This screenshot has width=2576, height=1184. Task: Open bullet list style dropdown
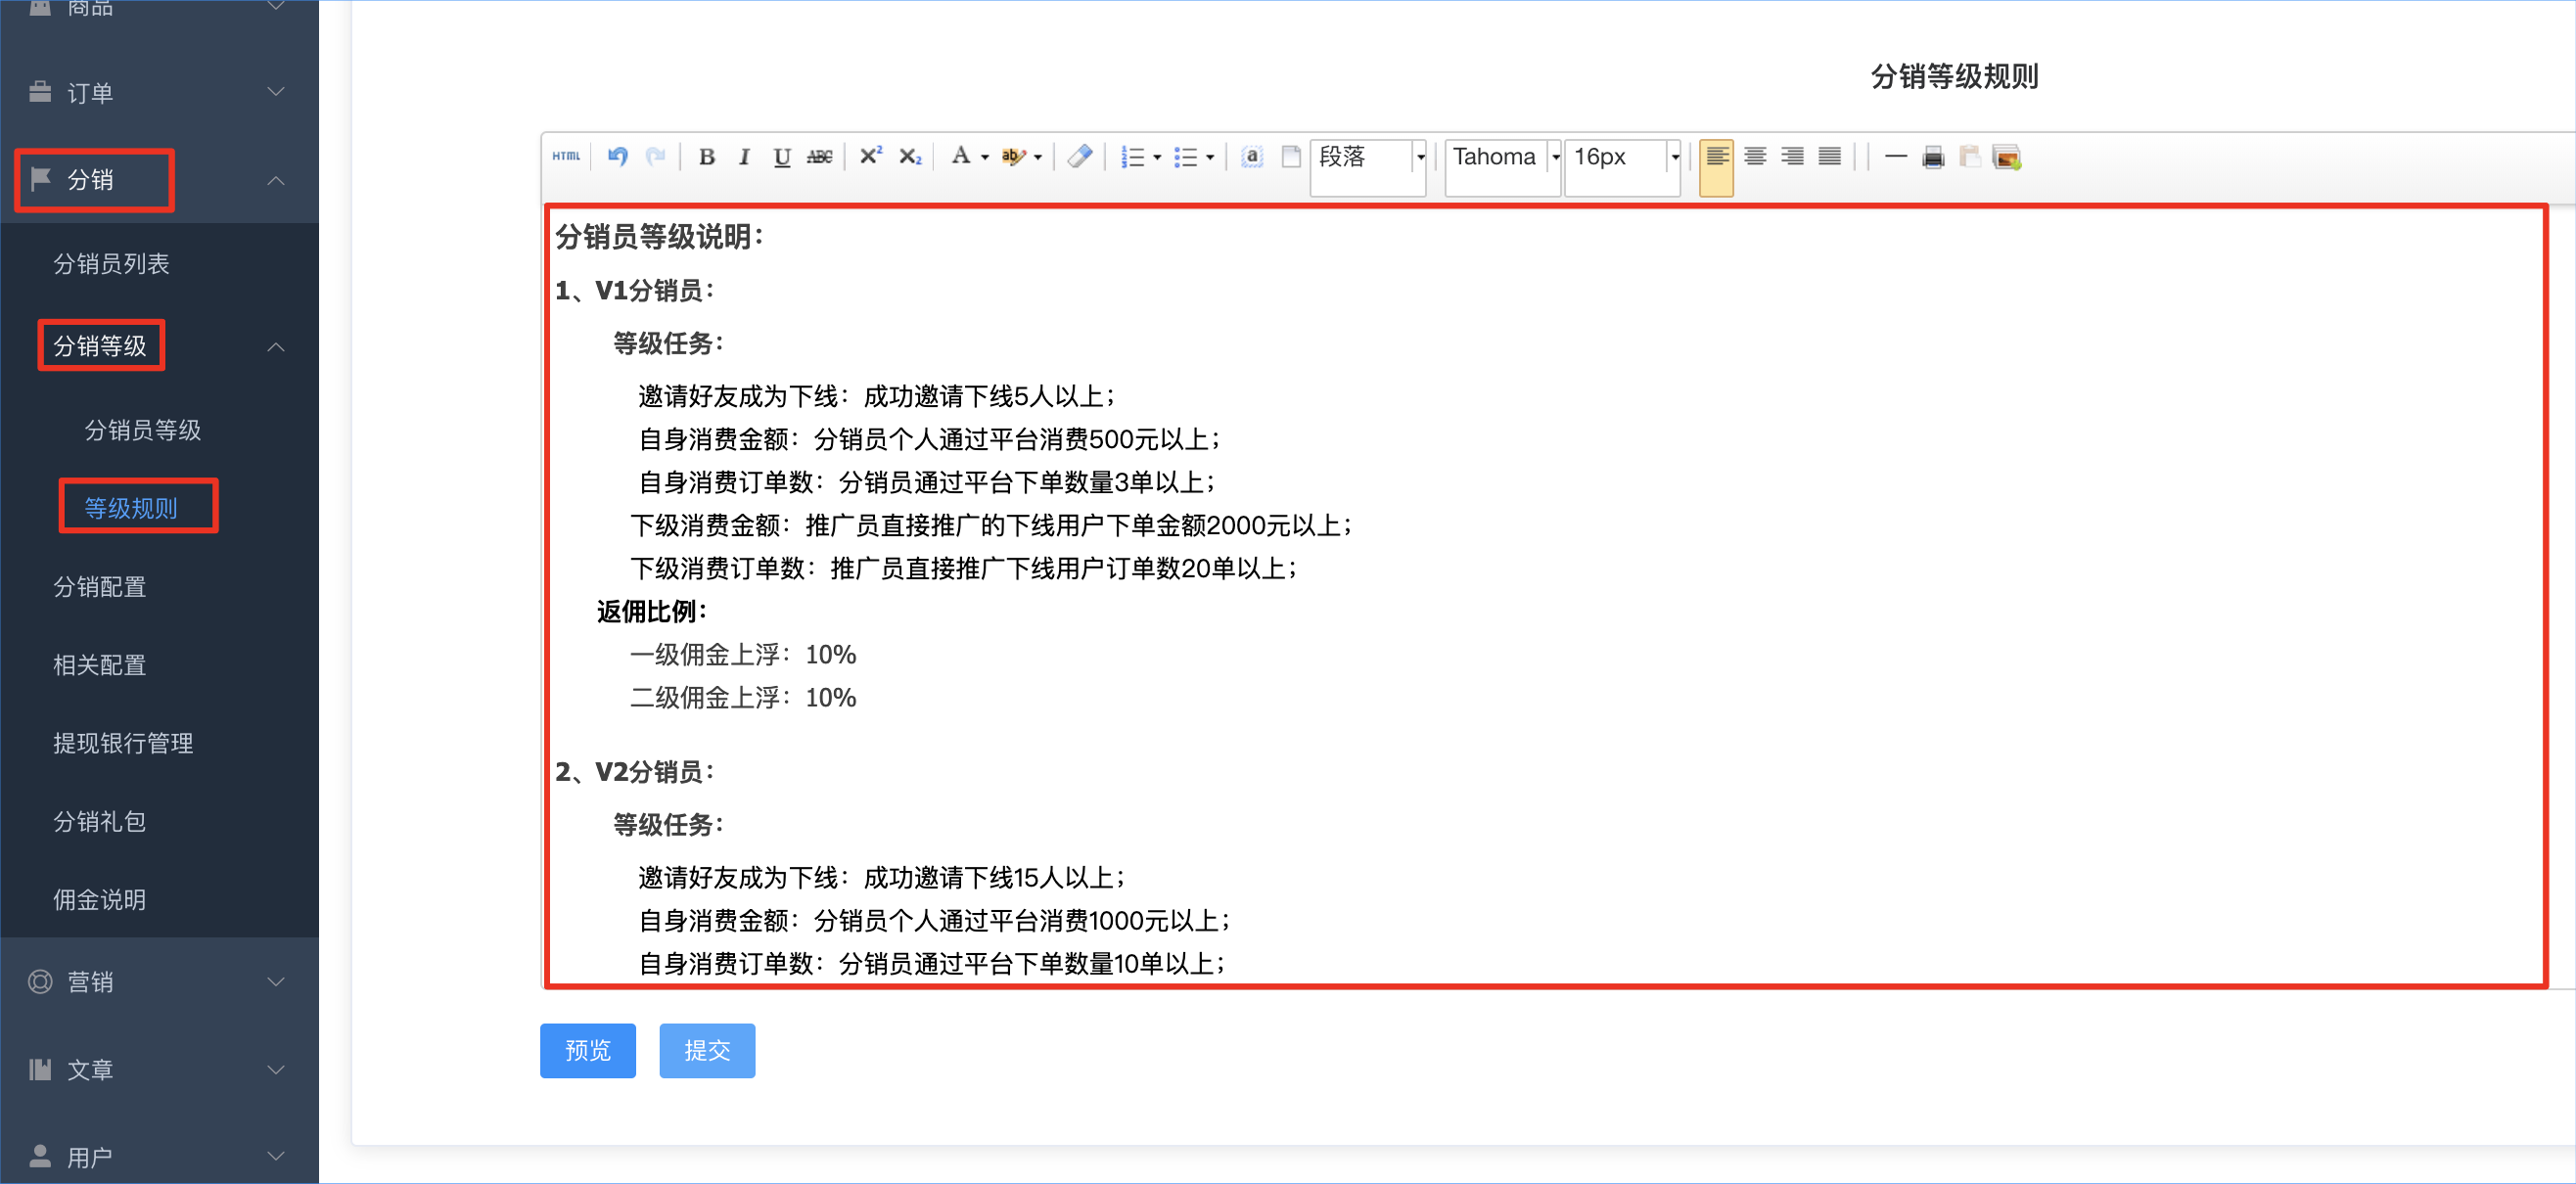coord(1210,158)
